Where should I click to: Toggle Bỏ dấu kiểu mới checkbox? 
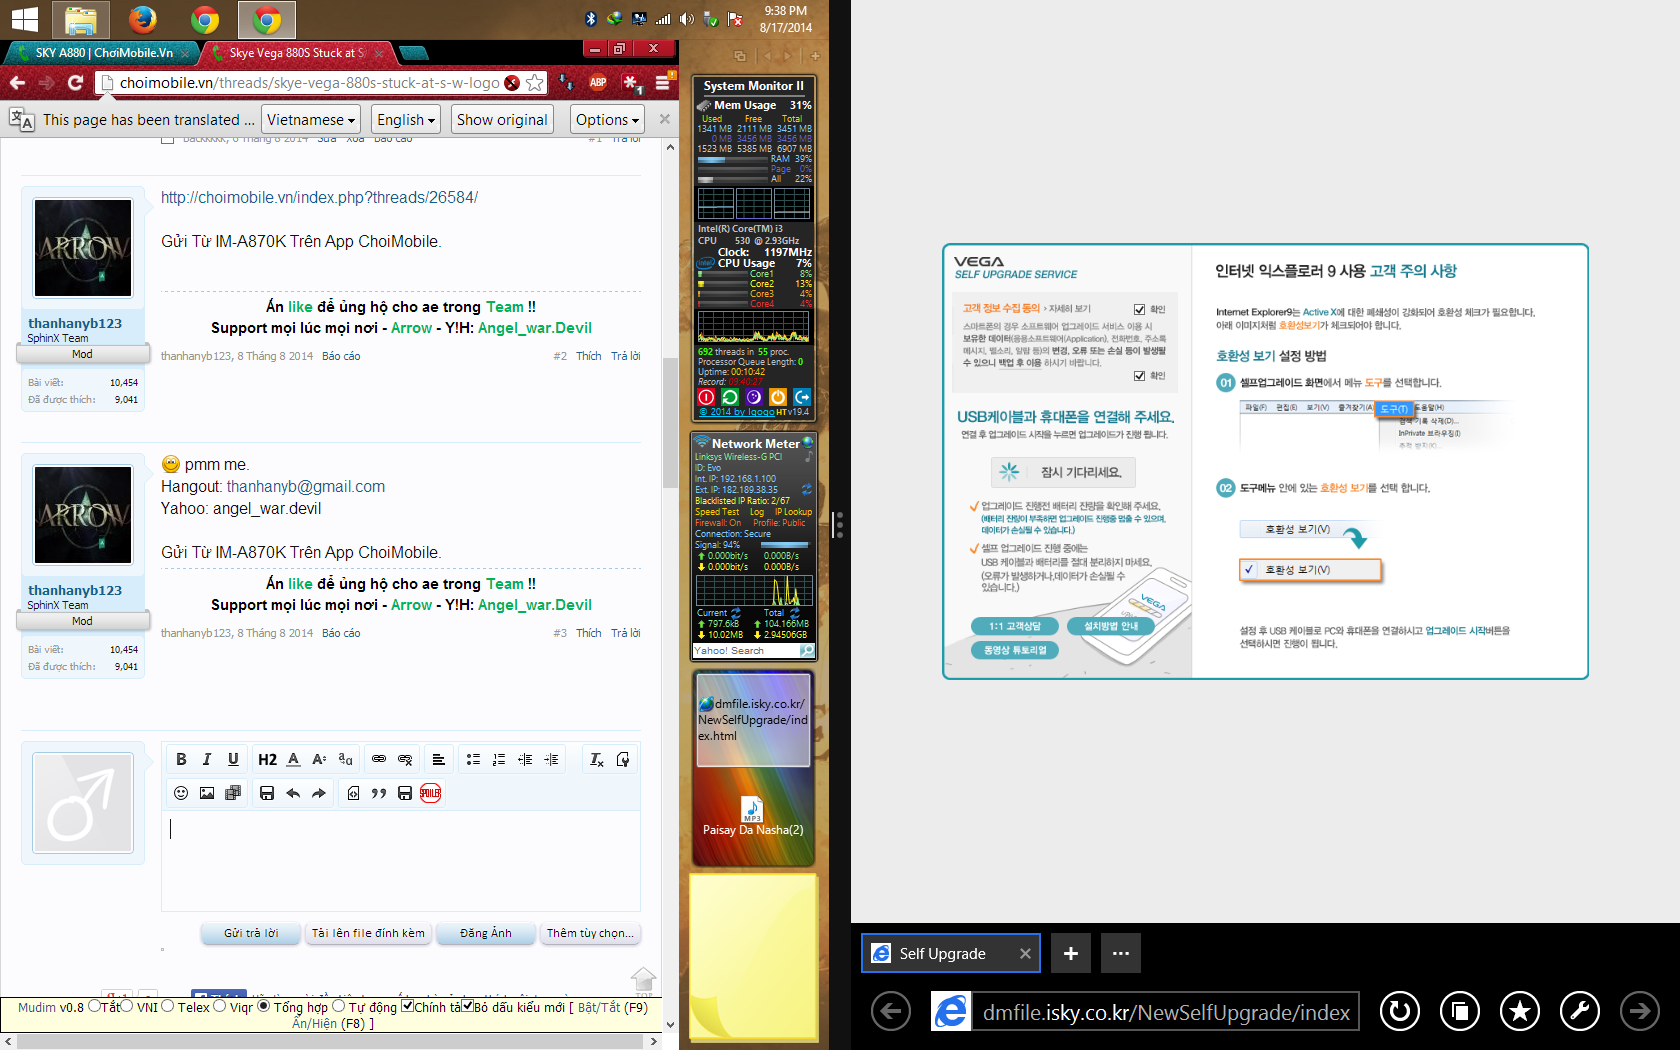[x=467, y=1006]
